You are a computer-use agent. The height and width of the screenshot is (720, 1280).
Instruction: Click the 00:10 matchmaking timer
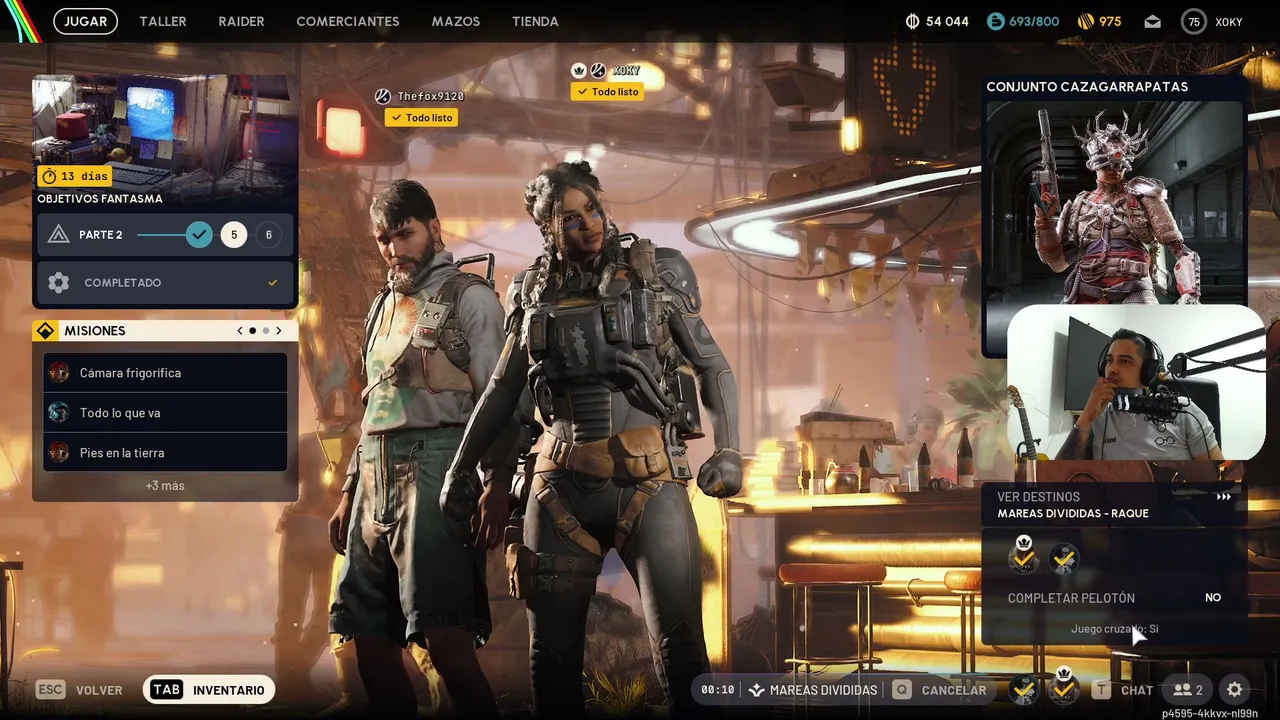pyautogui.click(x=718, y=690)
